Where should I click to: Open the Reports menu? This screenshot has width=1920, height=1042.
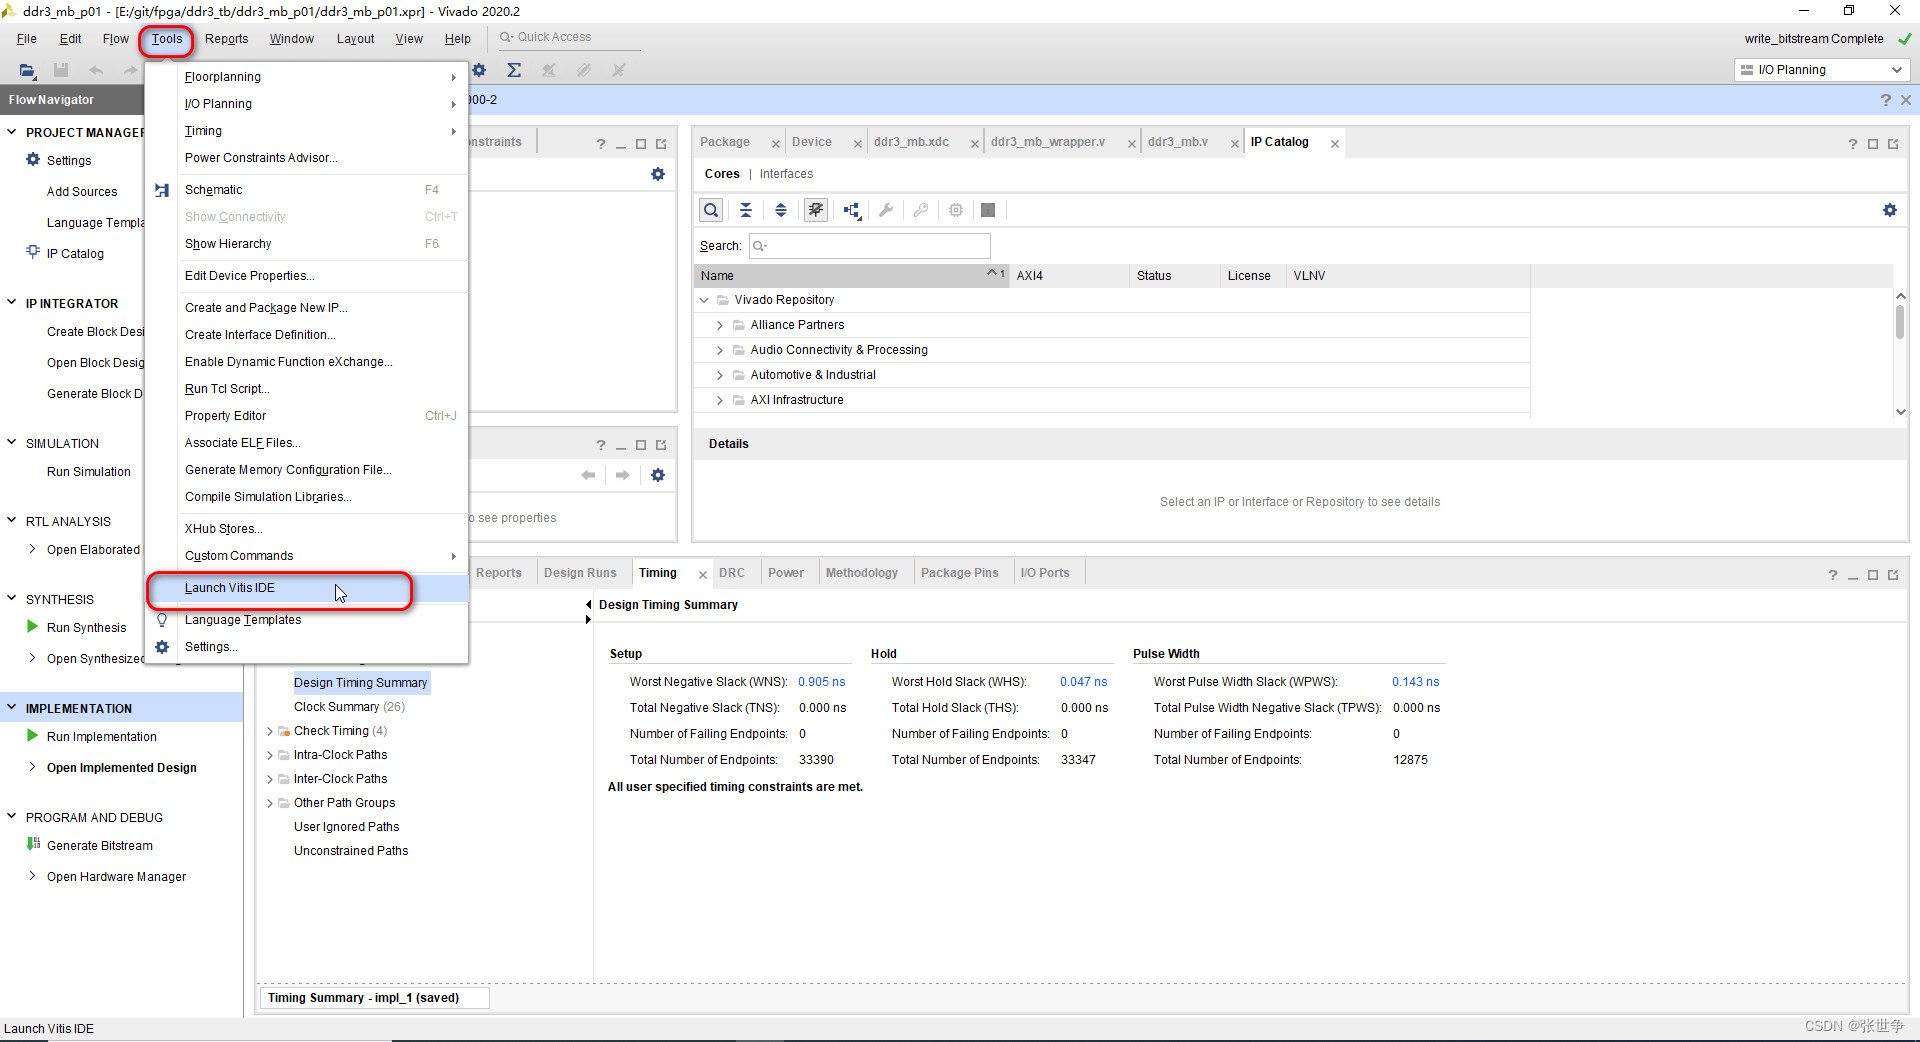(227, 39)
